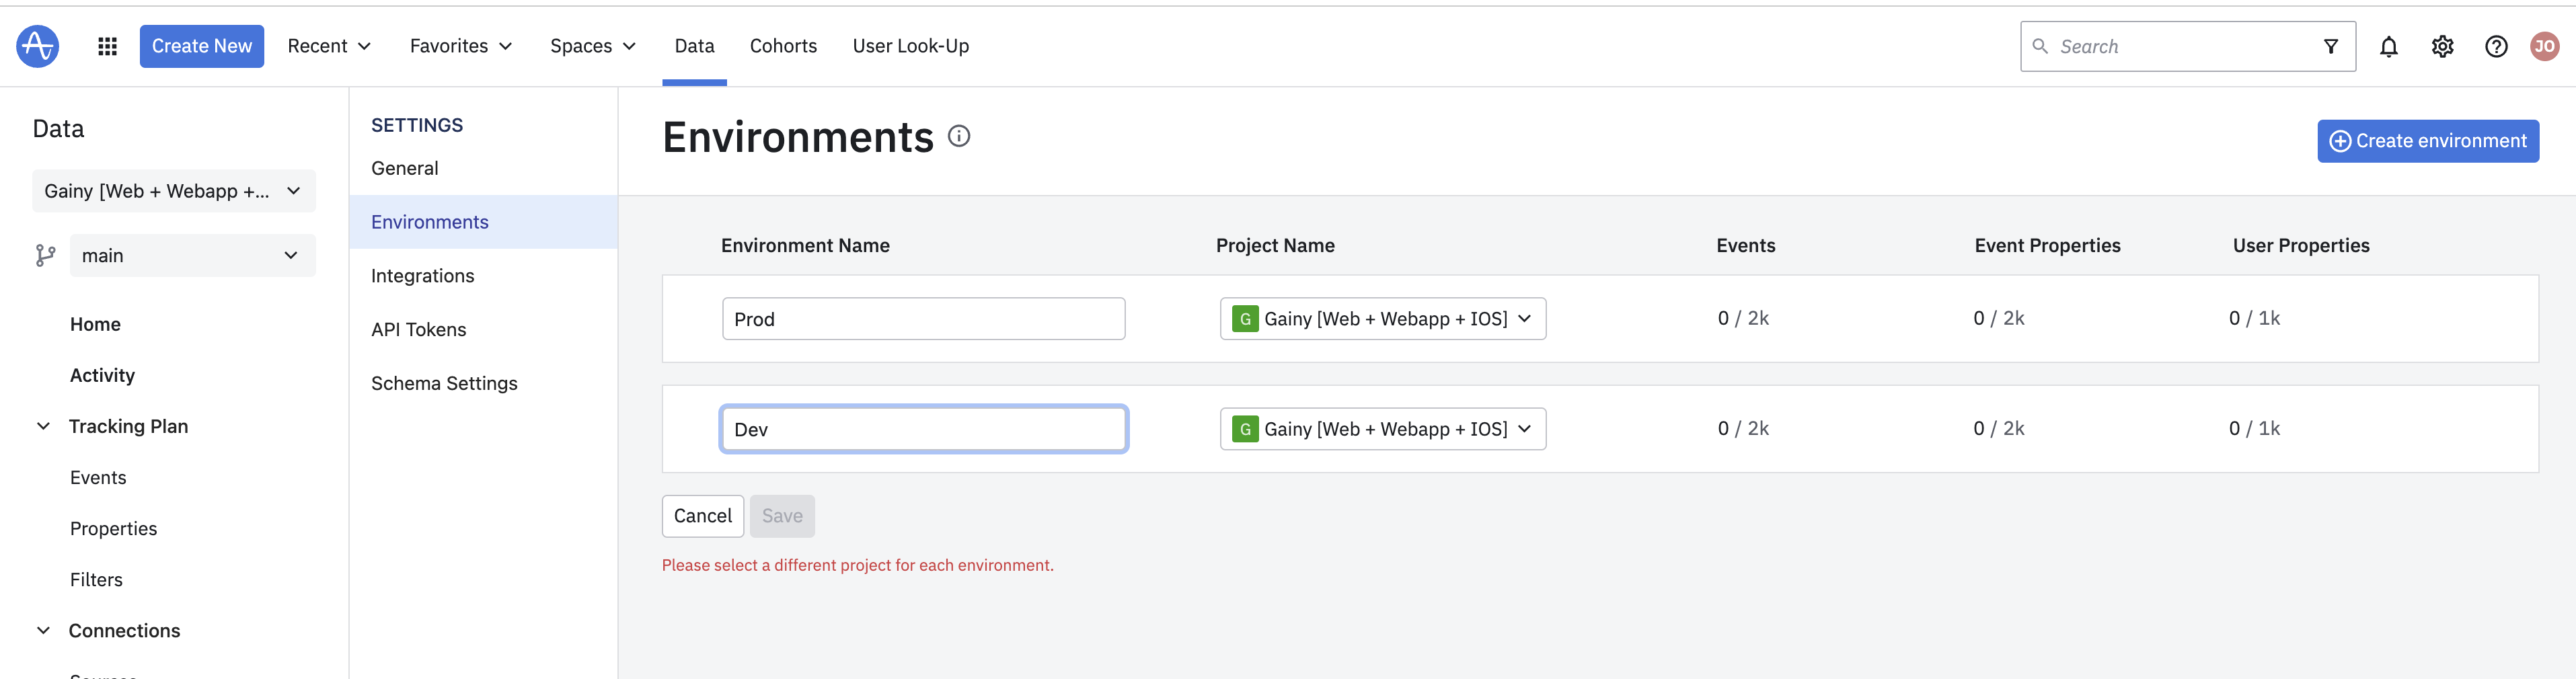
Task: Collapse the Tracking Plan section
Action: (x=44, y=426)
